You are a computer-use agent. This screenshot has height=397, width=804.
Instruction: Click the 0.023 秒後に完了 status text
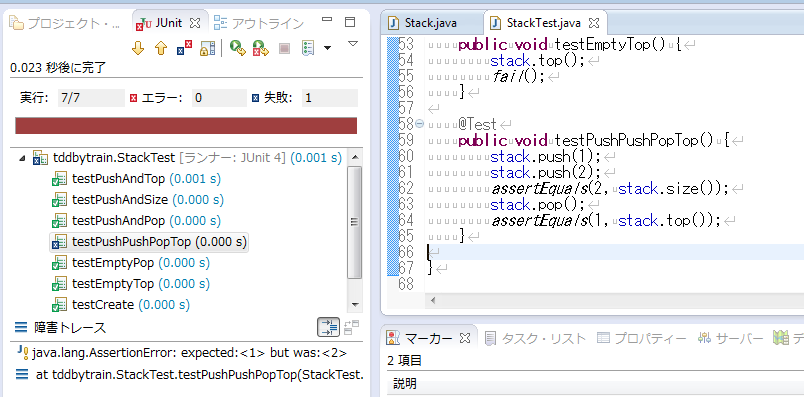pos(58,68)
